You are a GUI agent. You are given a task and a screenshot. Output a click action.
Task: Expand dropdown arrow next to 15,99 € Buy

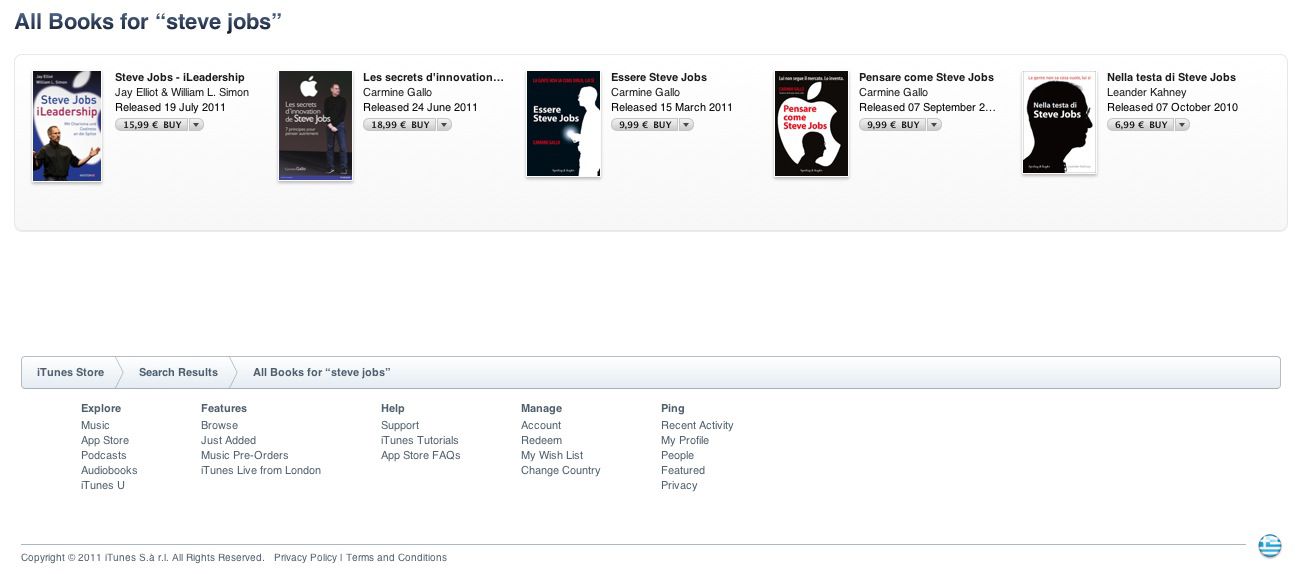[196, 125]
